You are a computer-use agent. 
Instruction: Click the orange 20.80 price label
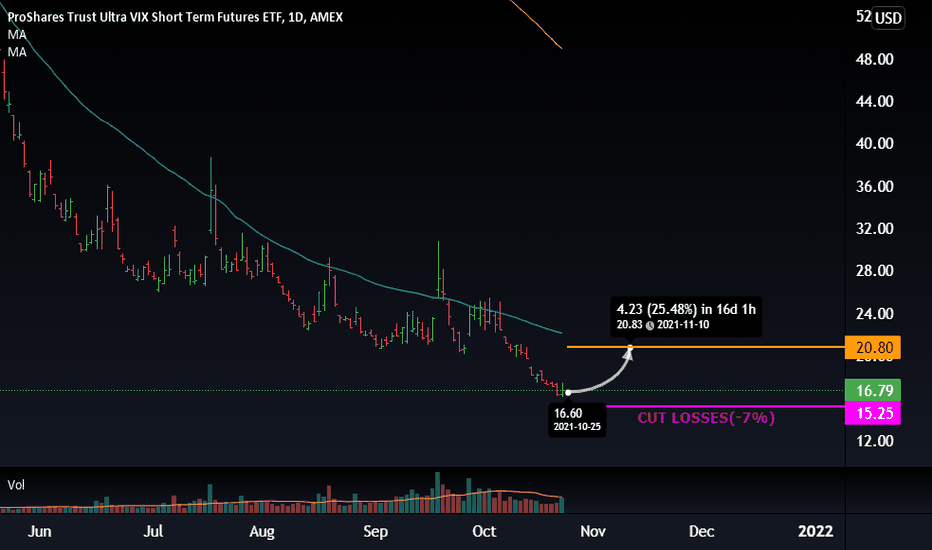[x=873, y=347]
